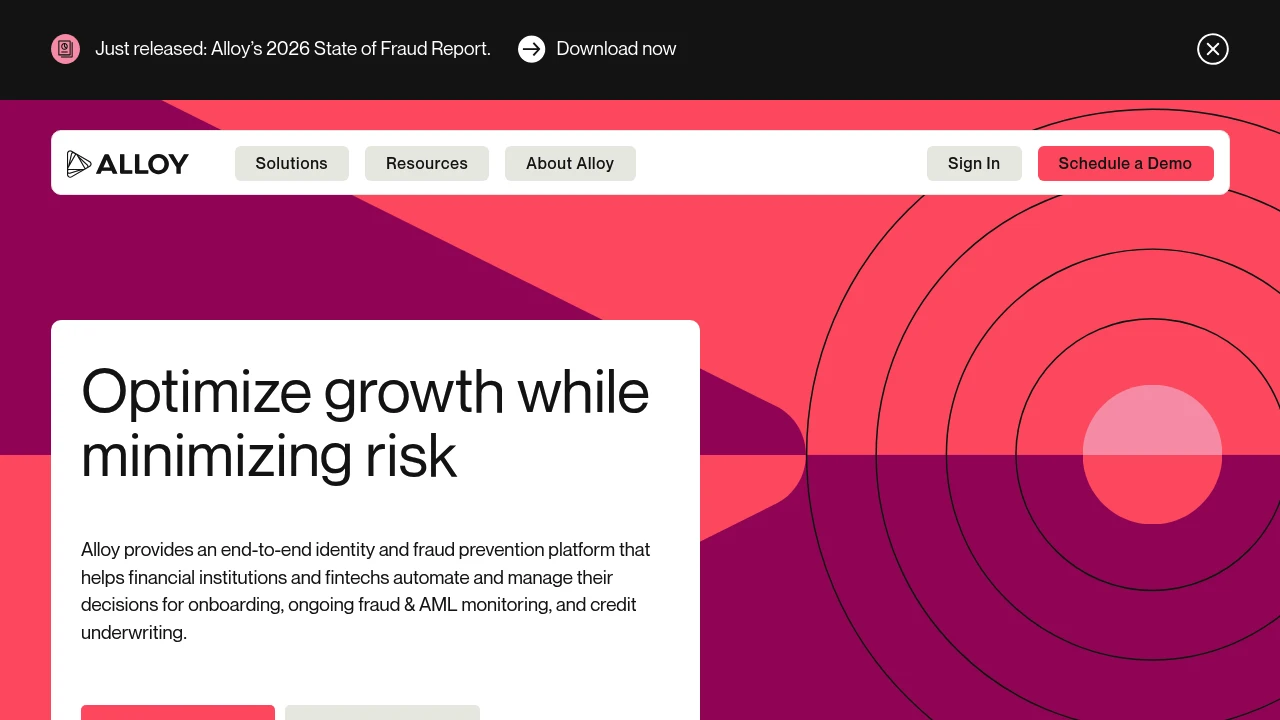Image resolution: width=1280 pixels, height=720 pixels.
Task: Click the Alloy triangle logo mark
Action: point(78,164)
